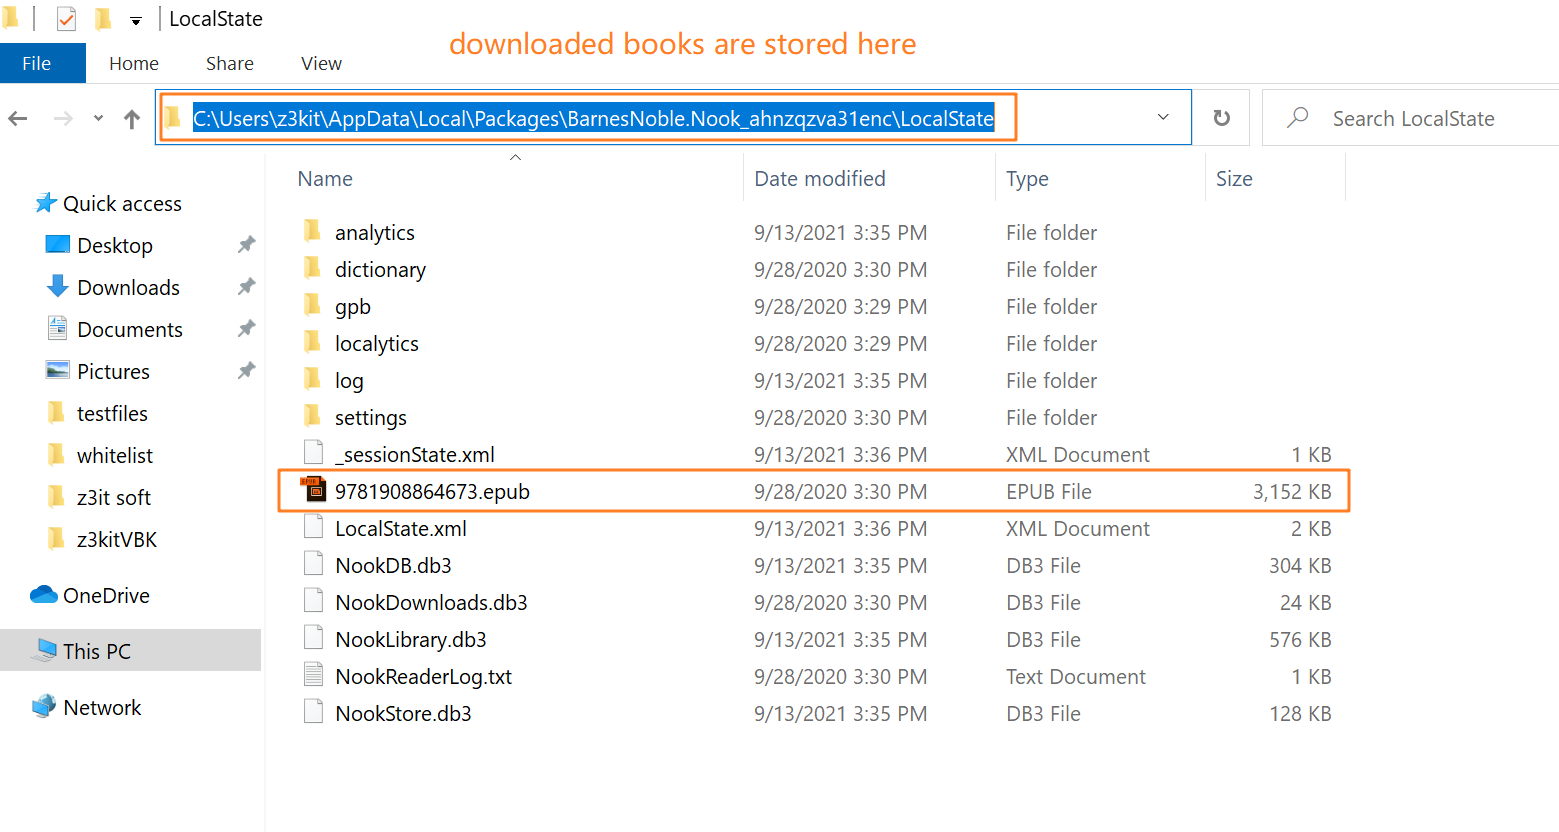
Task: Open Documents in the navigation pane
Action: [x=130, y=330]
